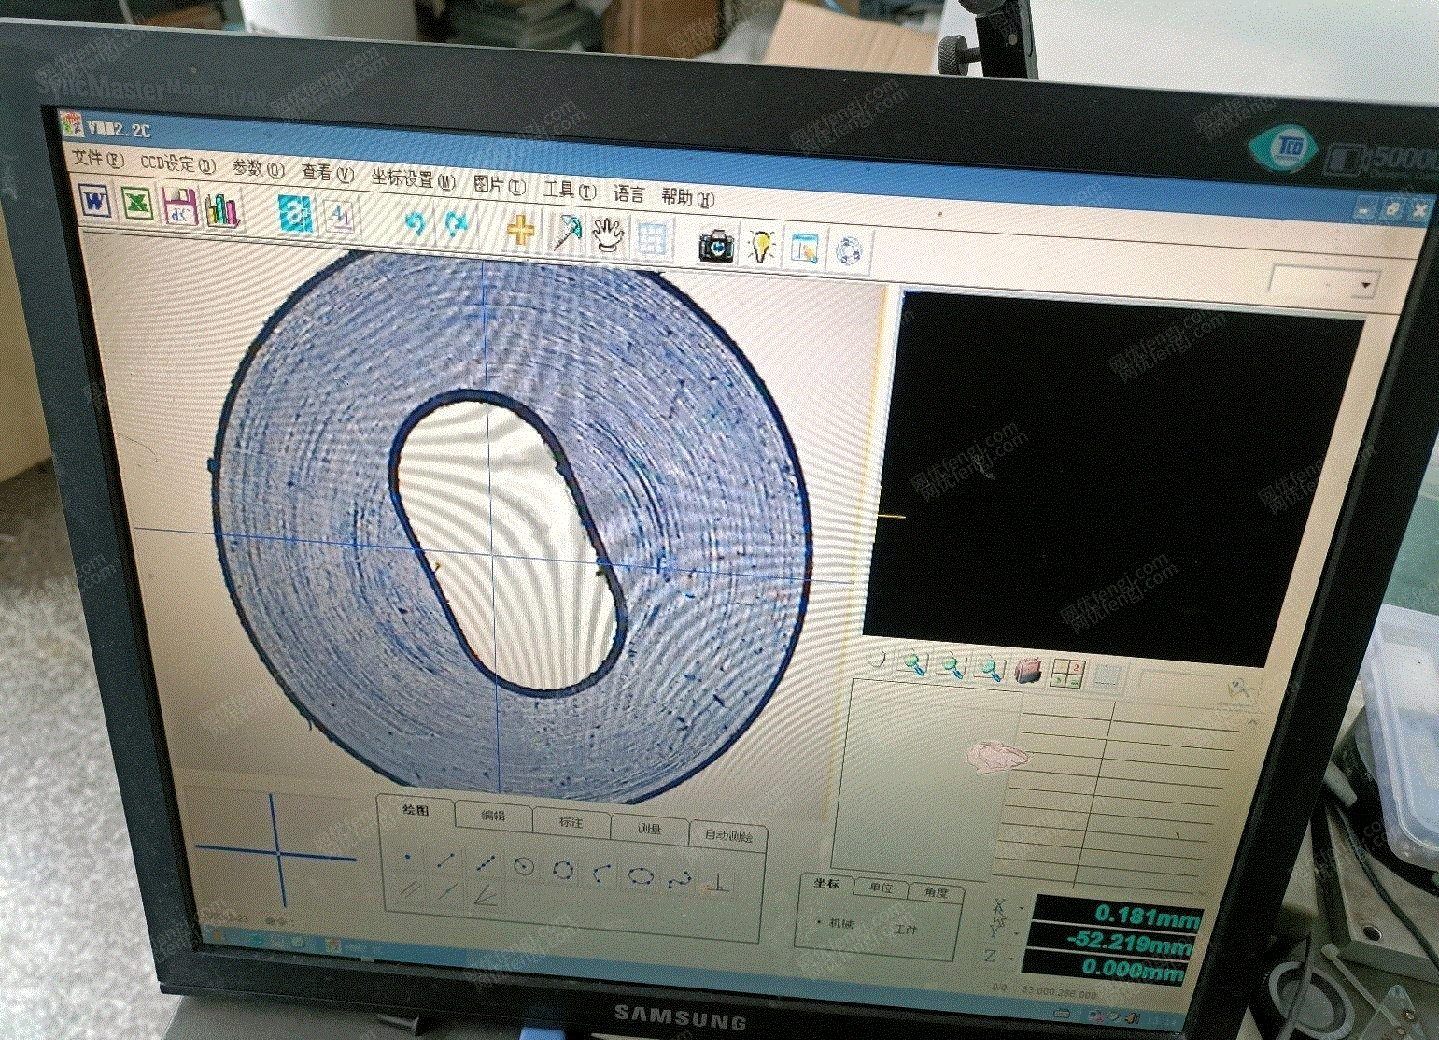Open the 查看(V) menu
Screen dimensions: 1439x1040
(x=327, y=172)
